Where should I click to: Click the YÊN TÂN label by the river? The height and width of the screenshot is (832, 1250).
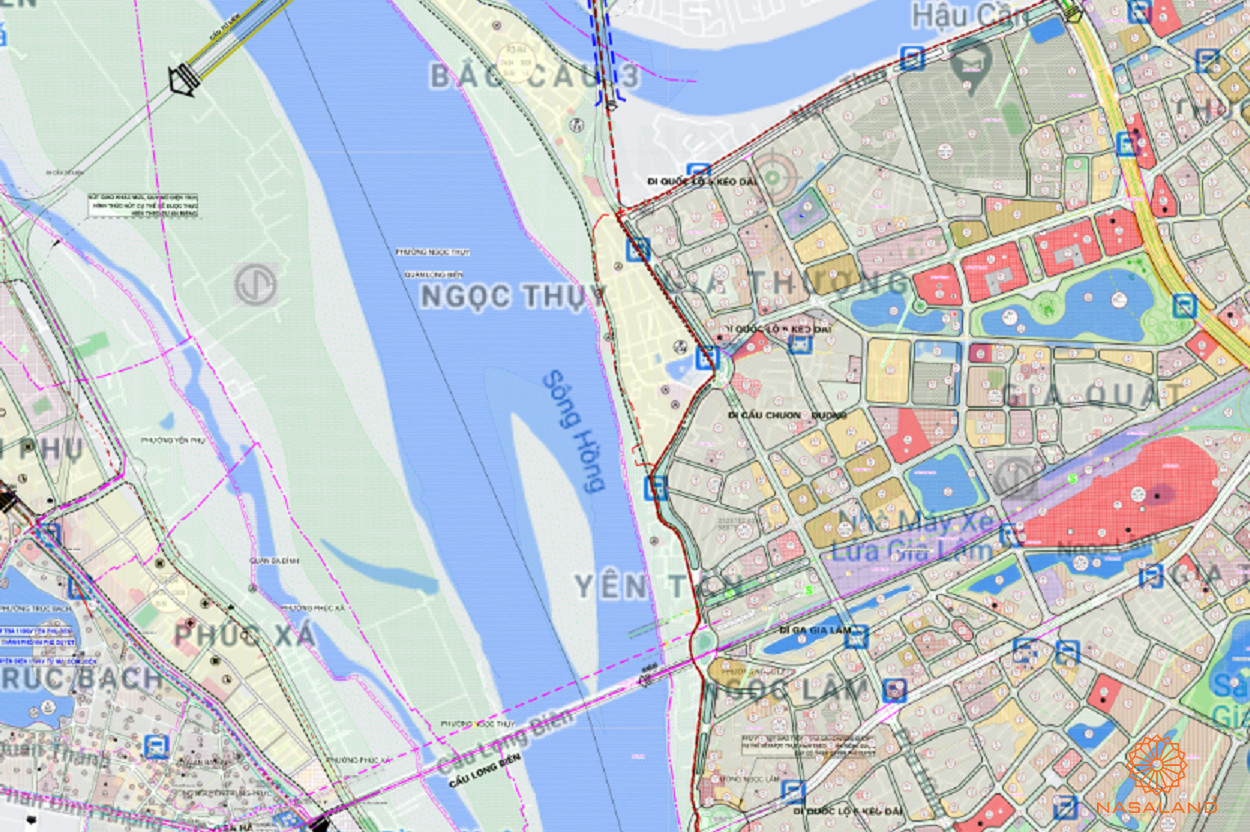tap(658, 586)
